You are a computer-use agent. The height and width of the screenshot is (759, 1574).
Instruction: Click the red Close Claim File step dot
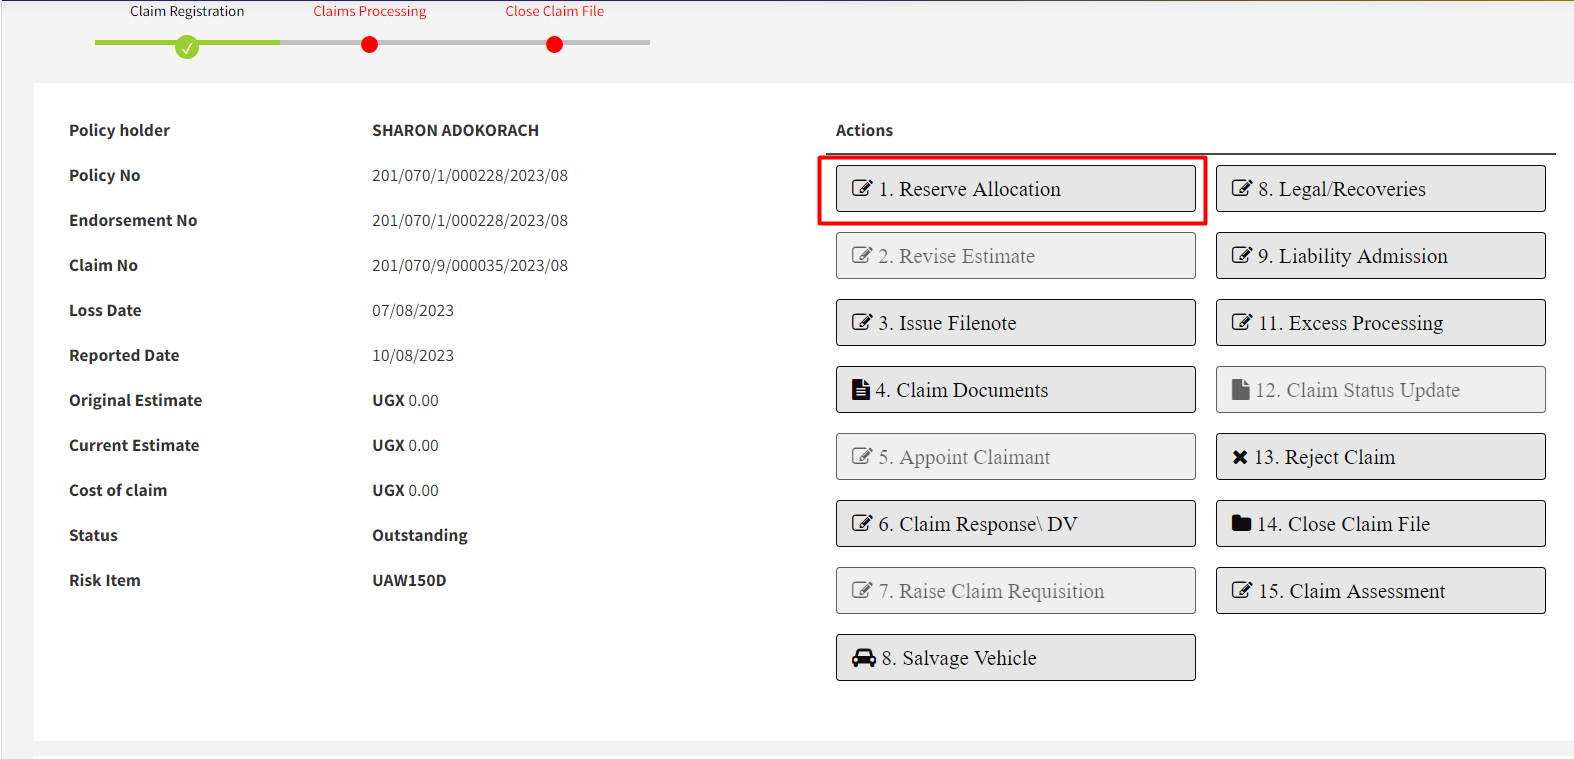(x=554, y=44)
